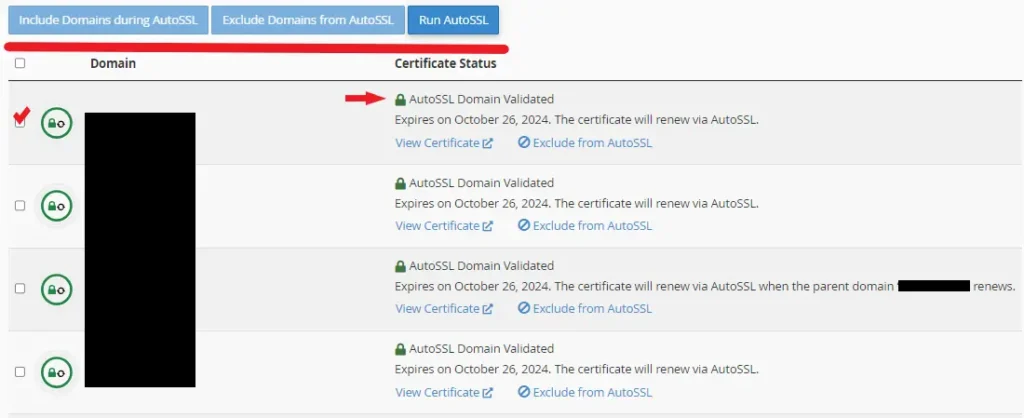Click the green lock icon in third domain row
This screenshot has height=418, width=1024.
[56, 289]
